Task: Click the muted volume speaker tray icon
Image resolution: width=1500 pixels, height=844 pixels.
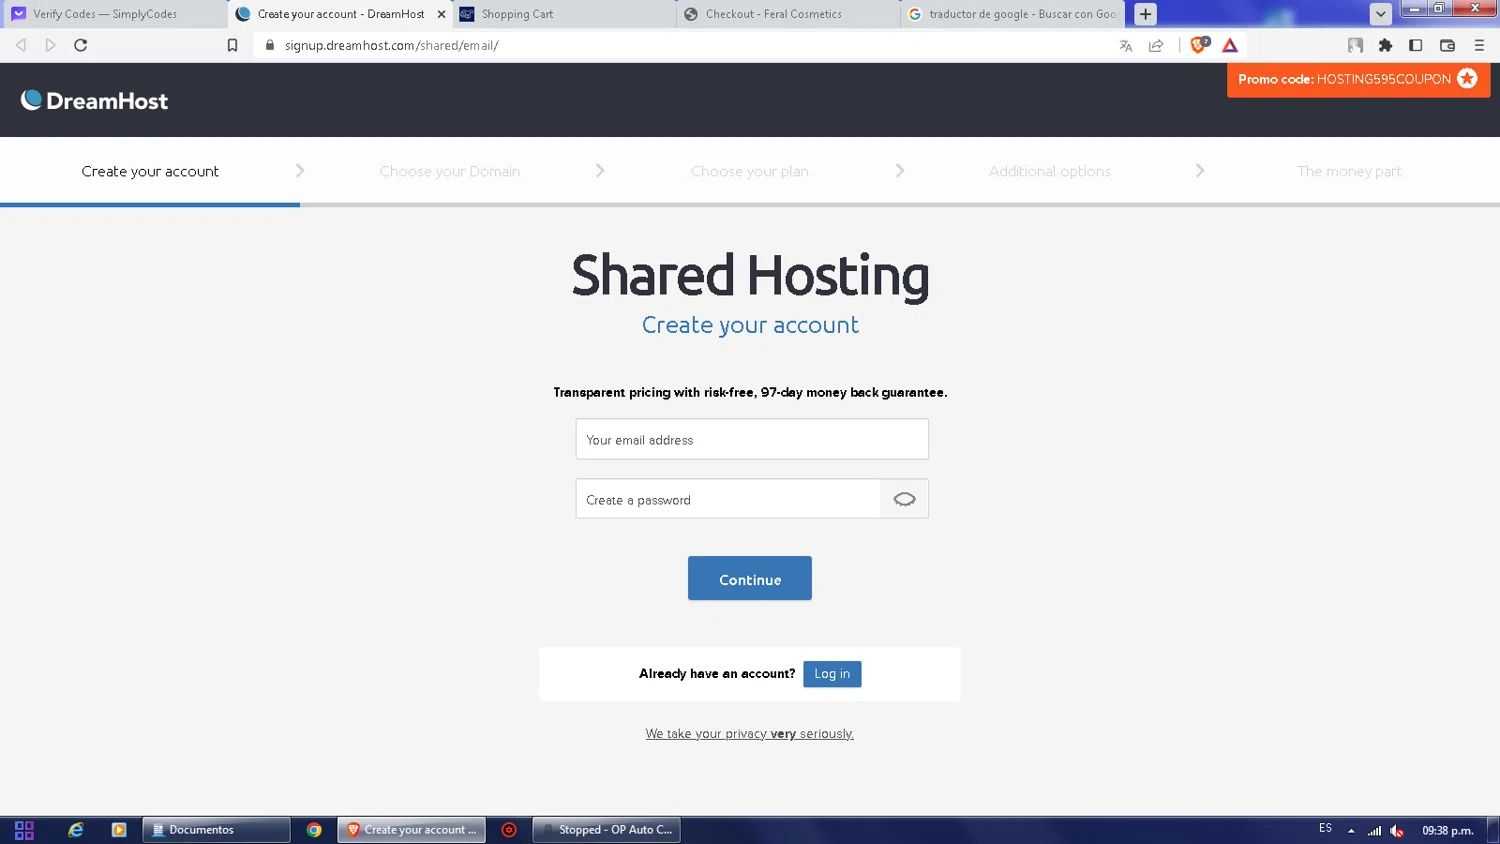Action: pyautogui.click(x=1397, y=831)
